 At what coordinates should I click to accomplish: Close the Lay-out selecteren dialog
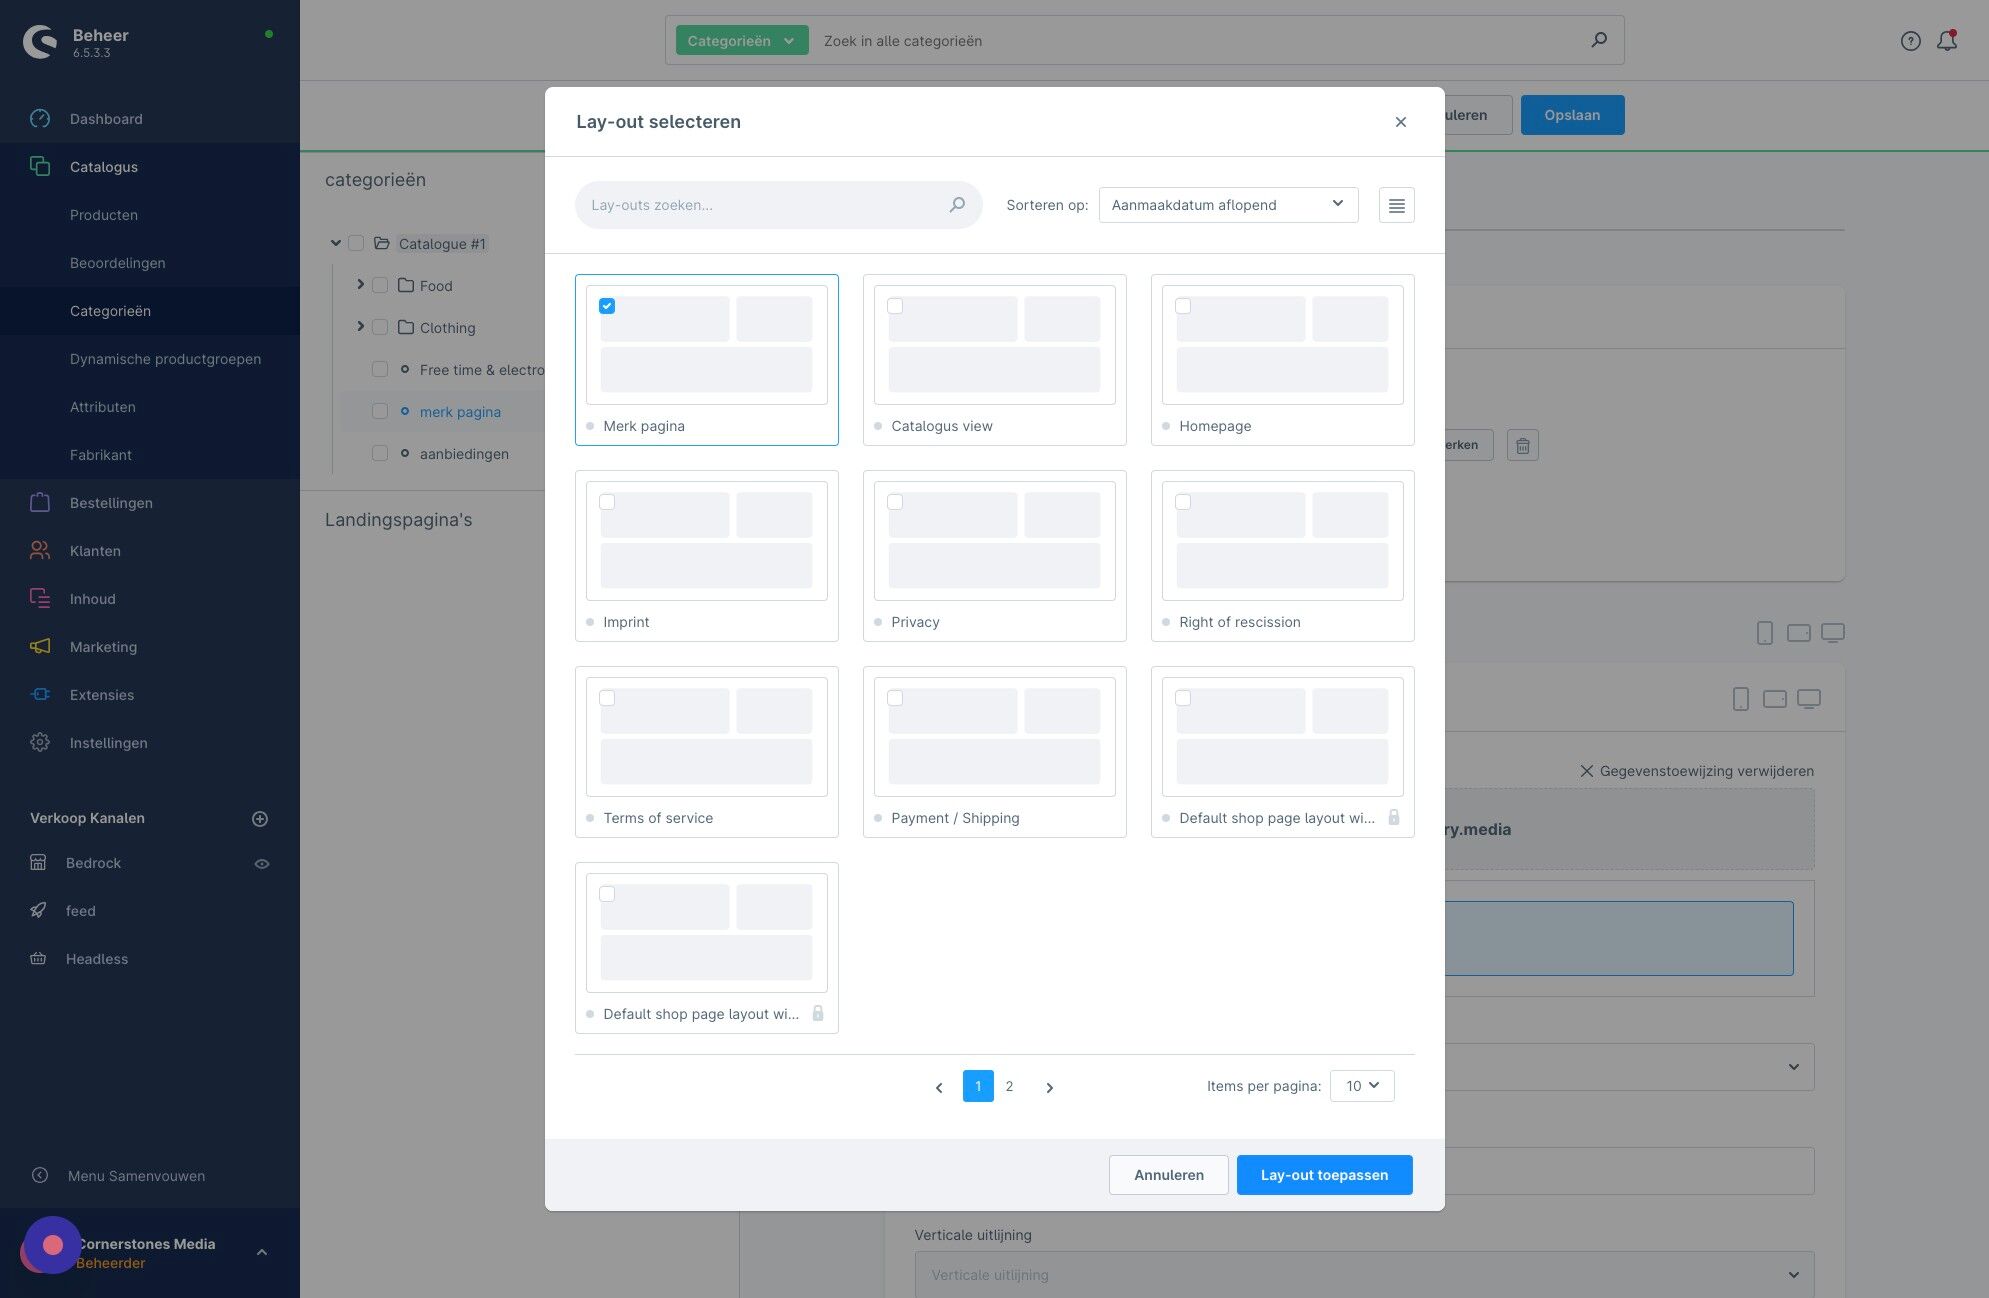pos(1400,122)
